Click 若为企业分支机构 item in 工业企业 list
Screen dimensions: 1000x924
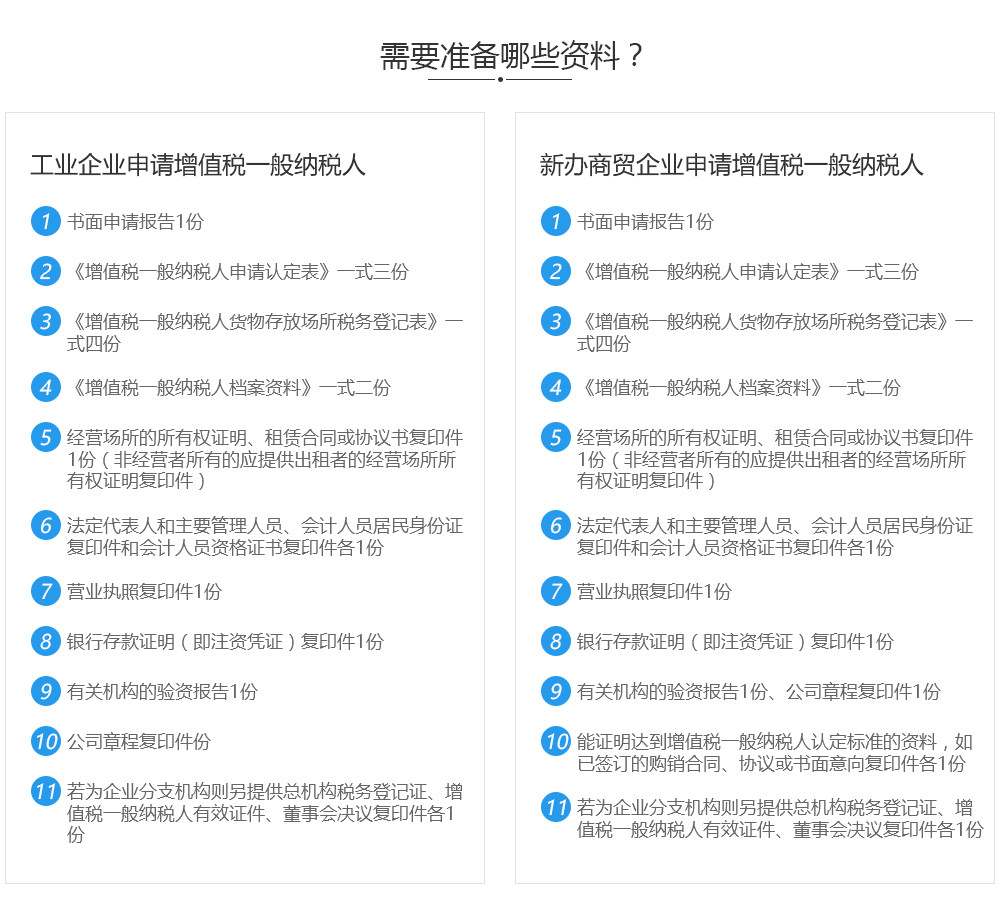(265, 813)
